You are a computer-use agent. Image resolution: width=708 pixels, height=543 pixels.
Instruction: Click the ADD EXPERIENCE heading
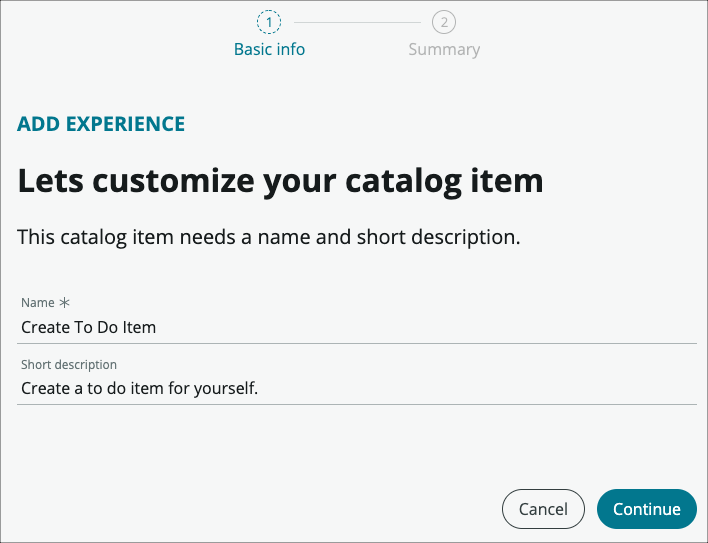pos(101,124)
